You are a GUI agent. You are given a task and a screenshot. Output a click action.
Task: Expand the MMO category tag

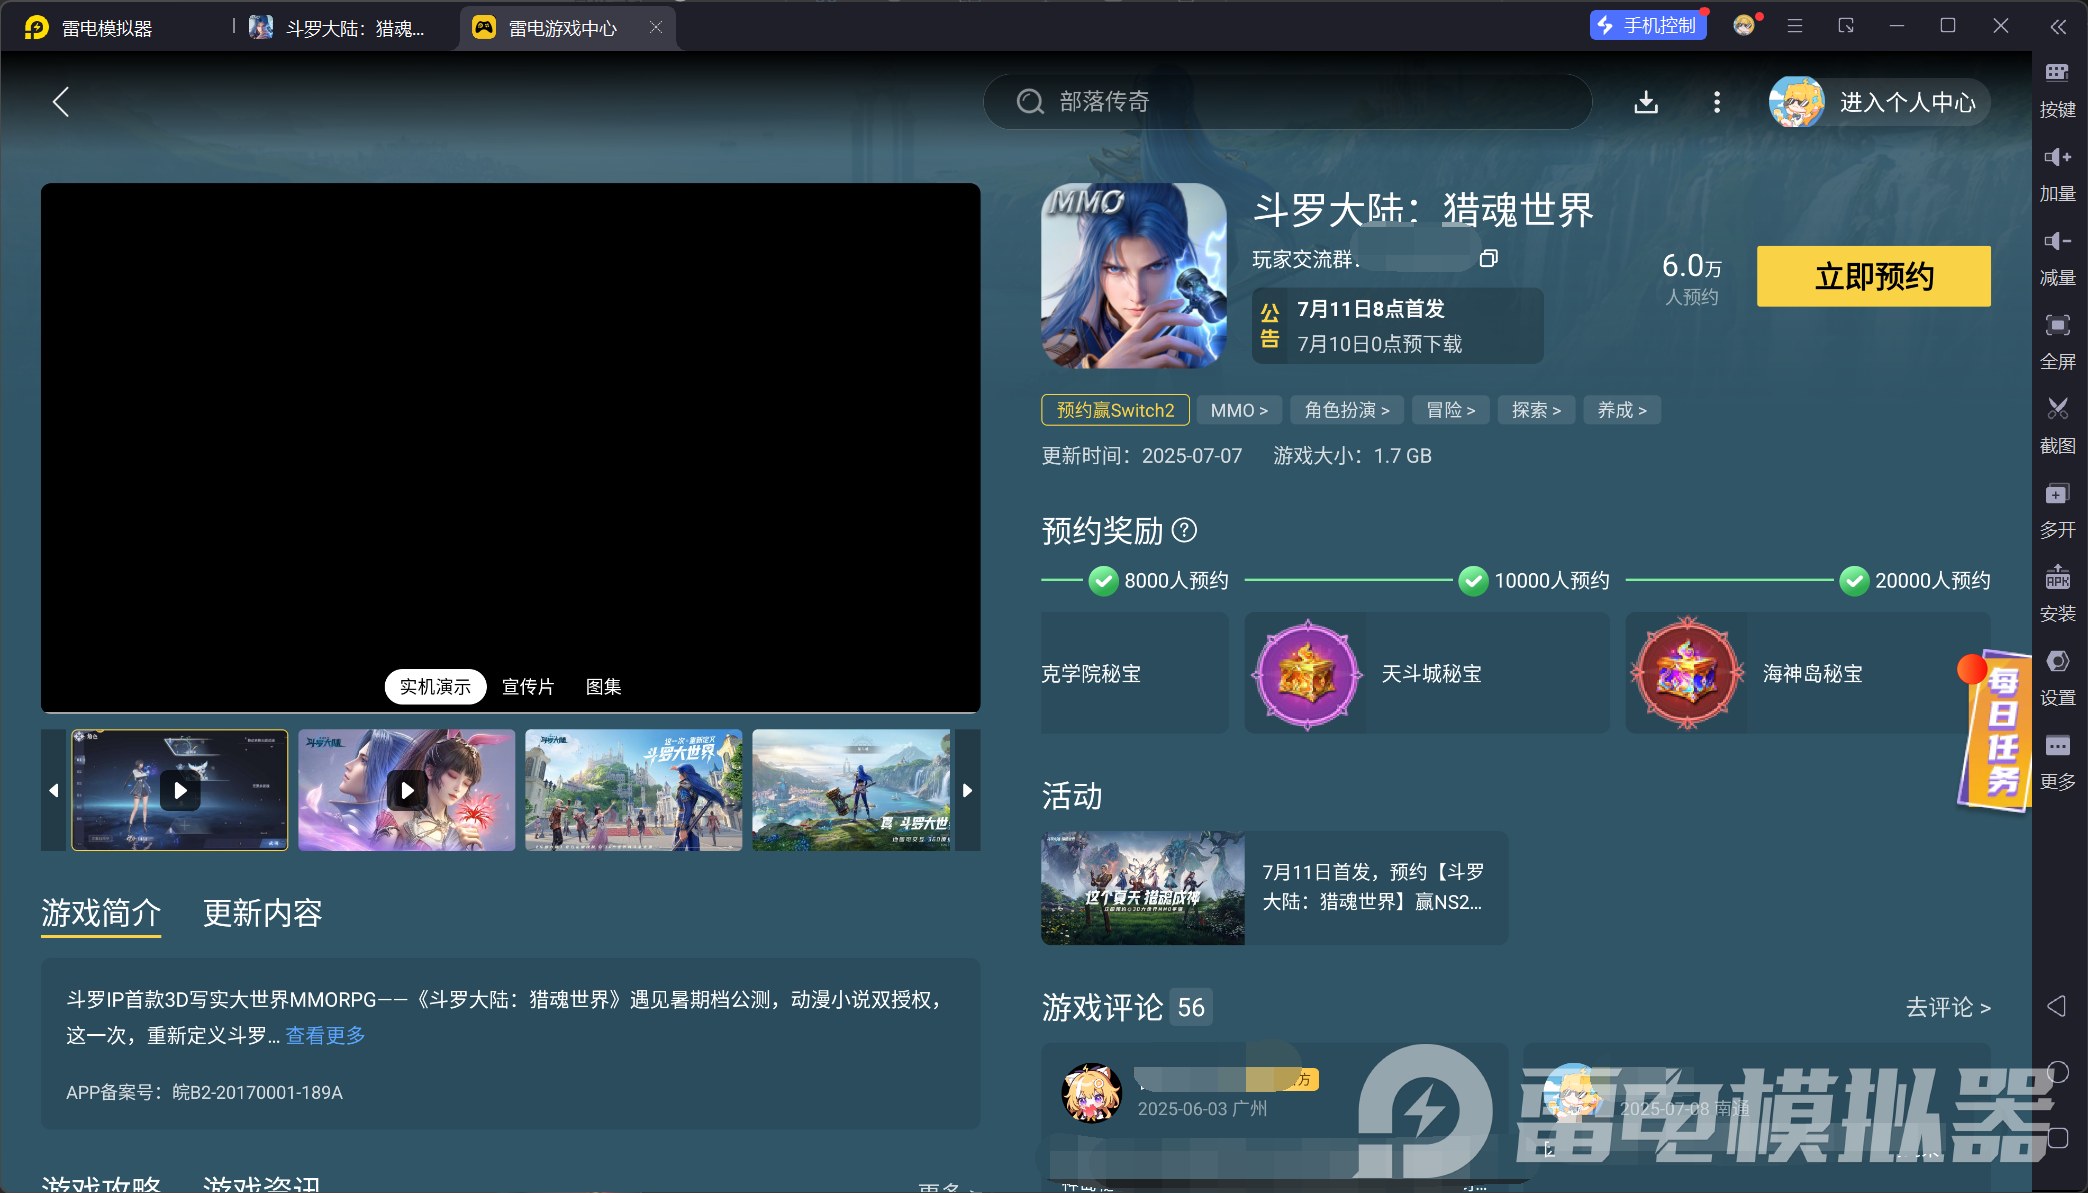[1239, 410]
